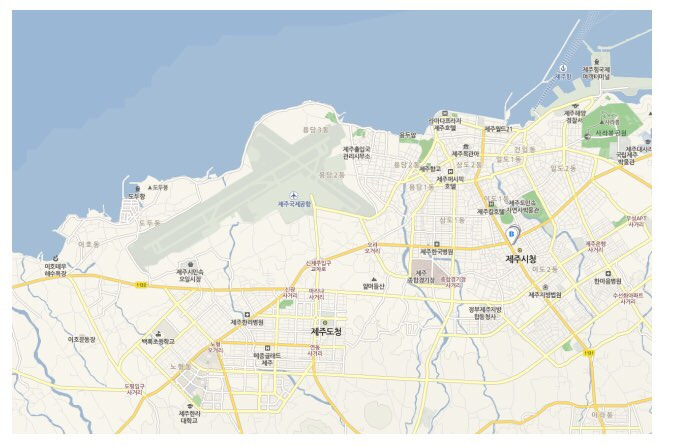
Task: Click the 이호테우해수욕장 beach icon
Action: (55, 258)
